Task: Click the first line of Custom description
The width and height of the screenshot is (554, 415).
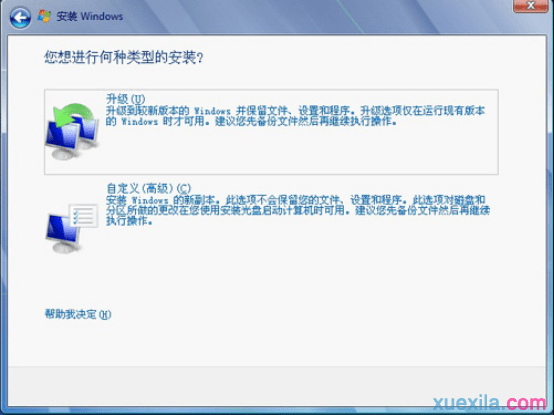Action: point(295,200)
